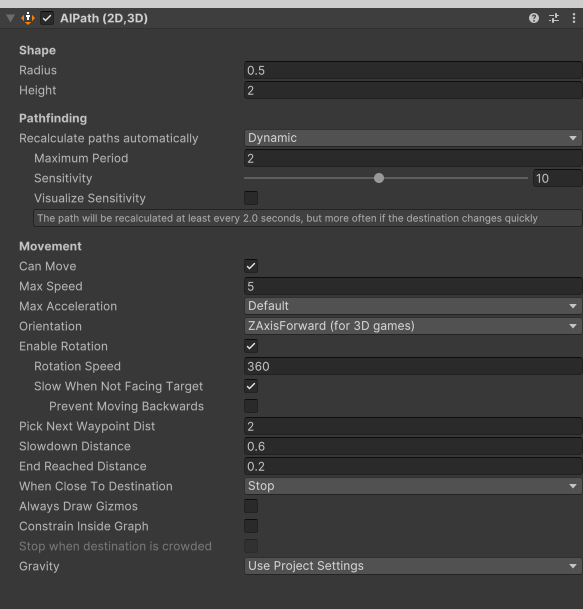
Task: Uncheck Slow When Not Facing Target
Action: coord(251,386)
